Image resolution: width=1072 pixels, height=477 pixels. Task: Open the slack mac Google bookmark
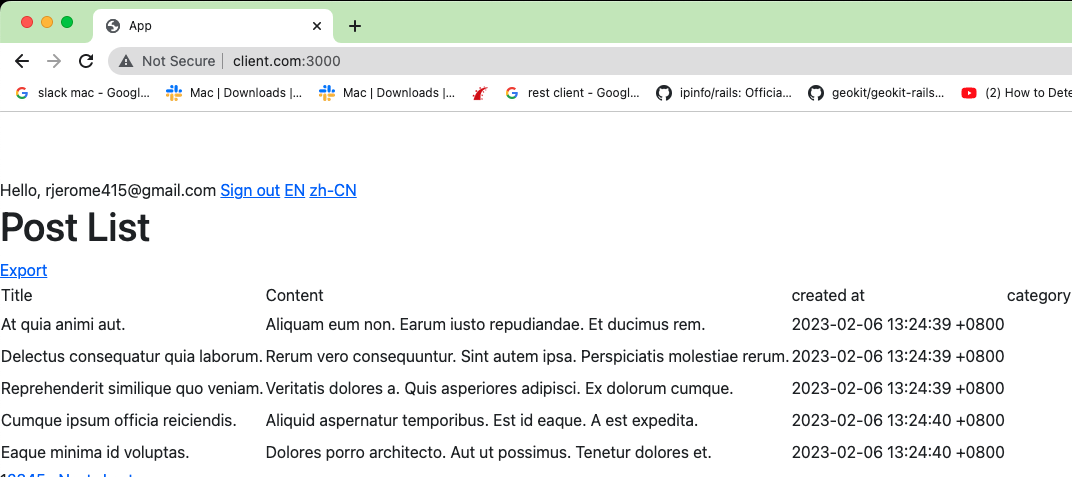click(x=83, y=93)
